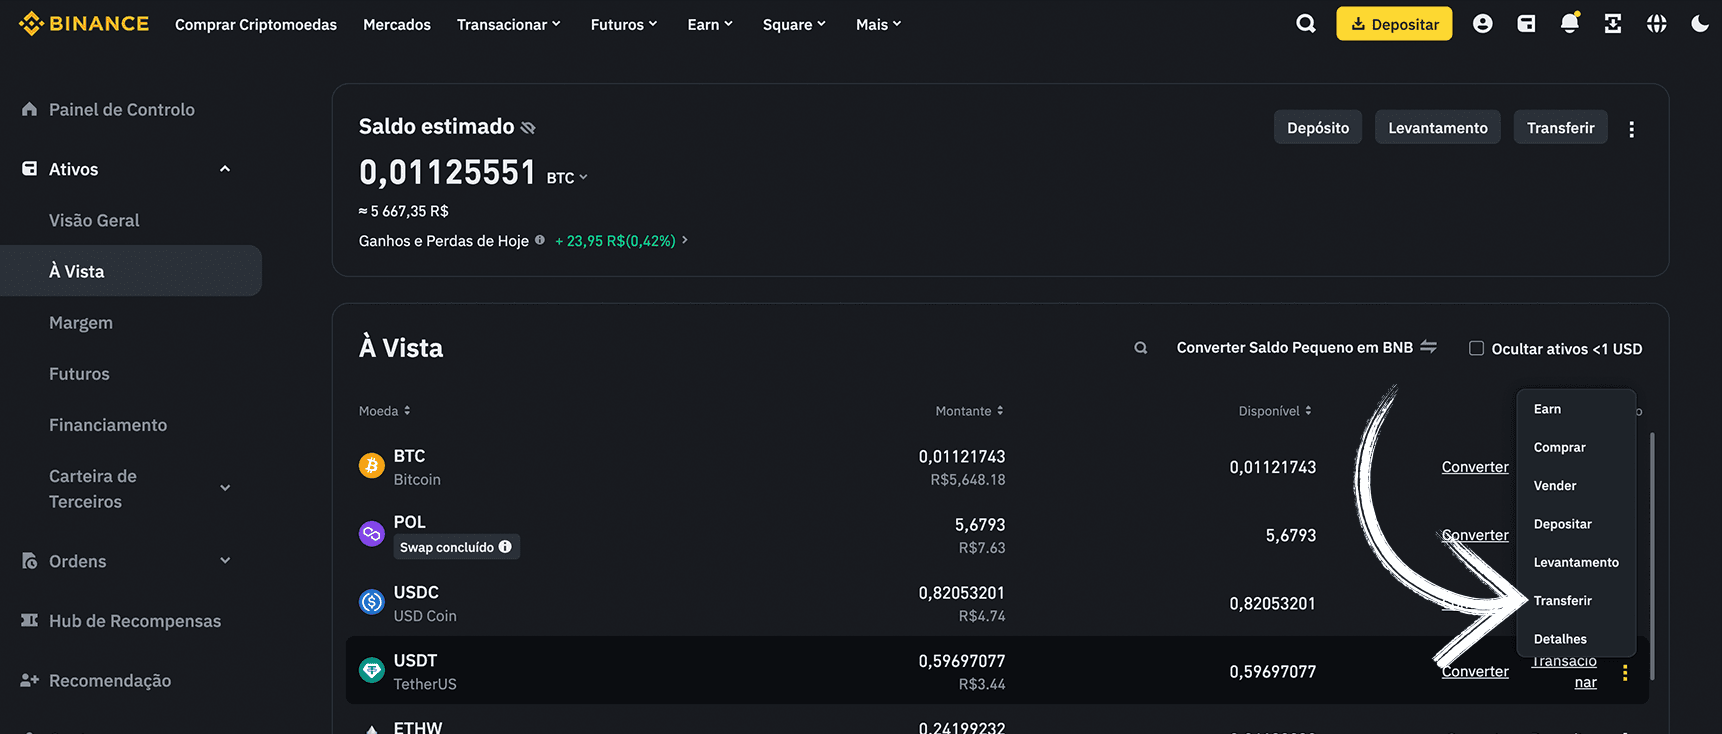Click the Depósito button in the balance card
The width and height of the screenshot is (1722, 734).
1318,127
